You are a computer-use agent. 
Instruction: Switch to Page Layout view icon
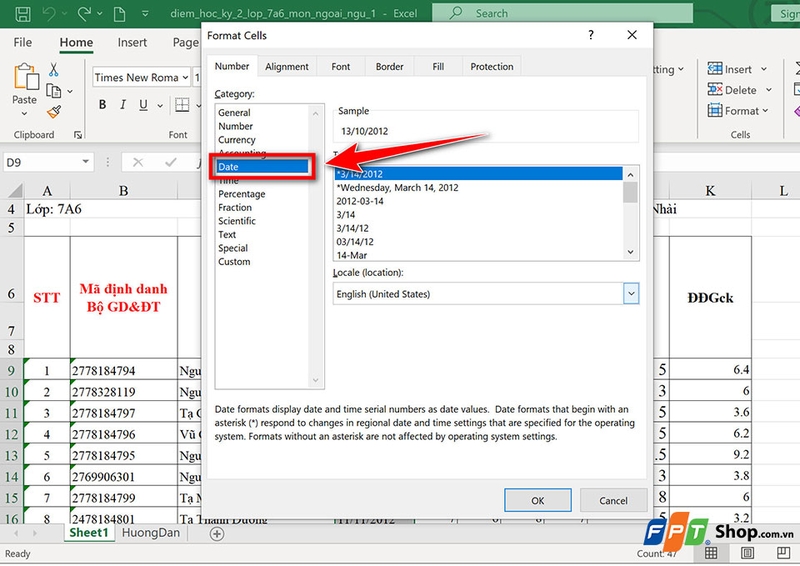747,553
